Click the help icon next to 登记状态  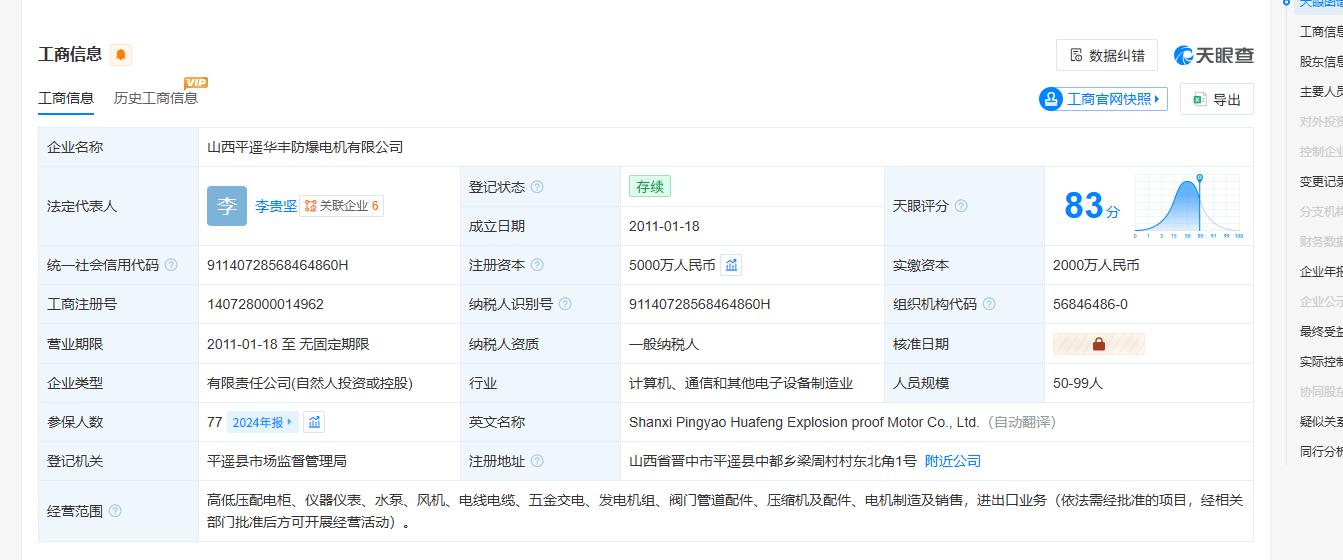point(537,187)
